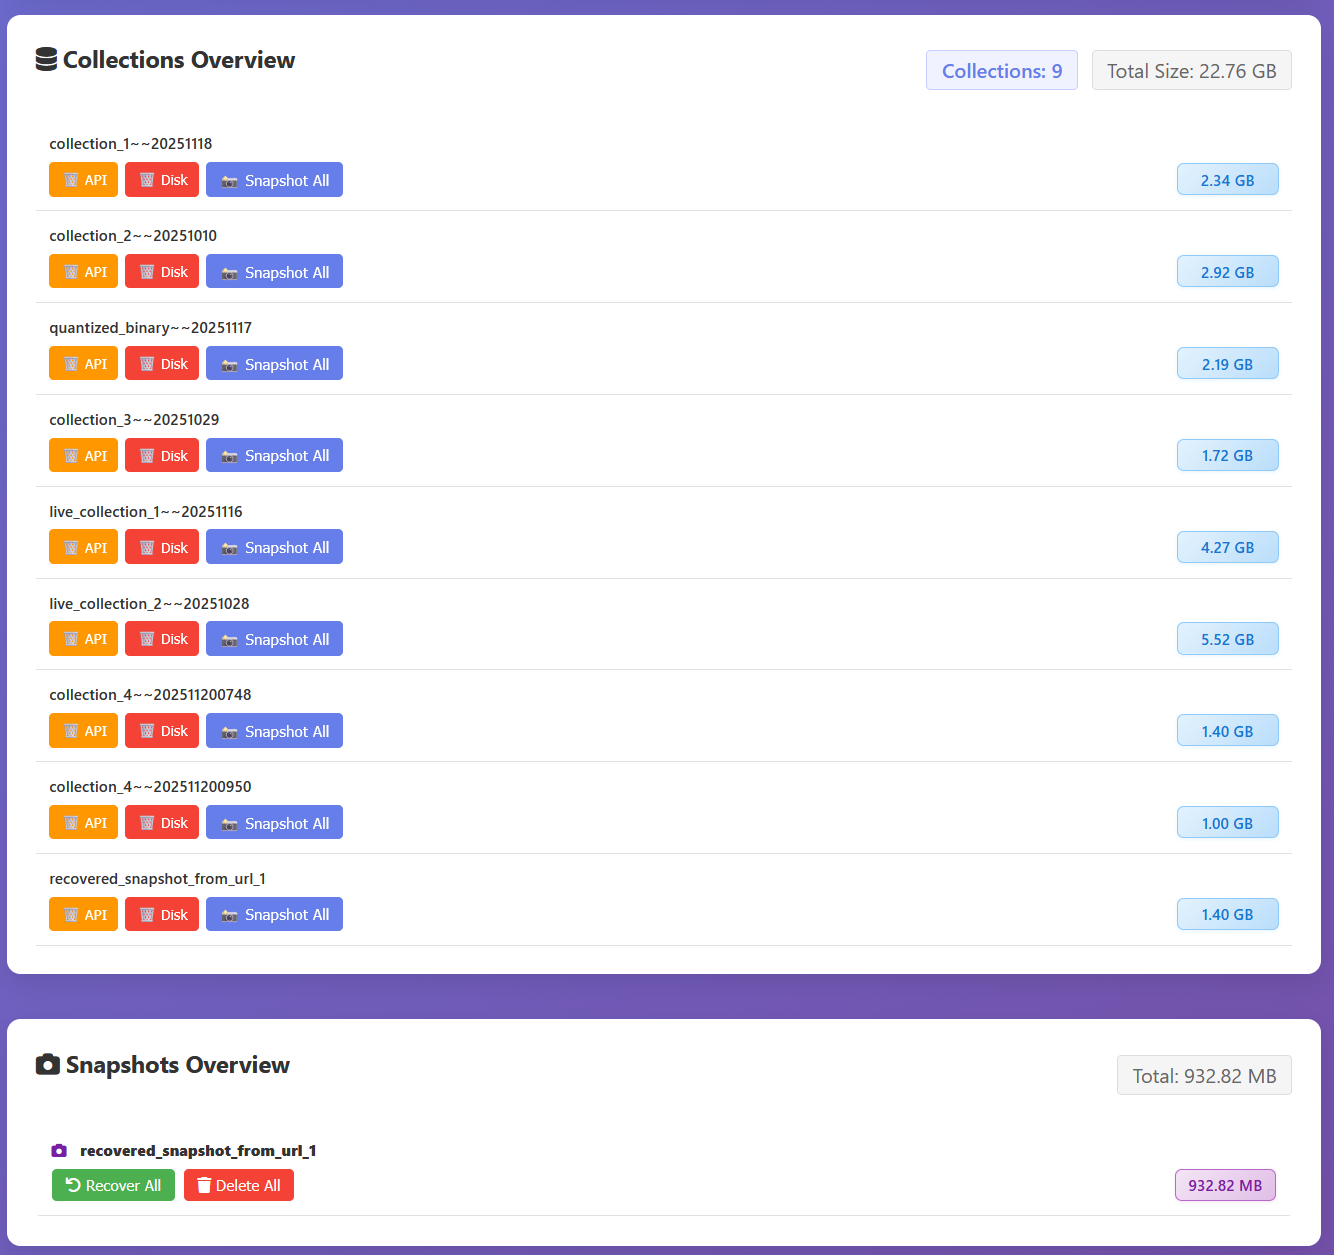
Task: Click API button for recovered_snapshot_from_url_1 collection
Action: [x=84, y=915]
